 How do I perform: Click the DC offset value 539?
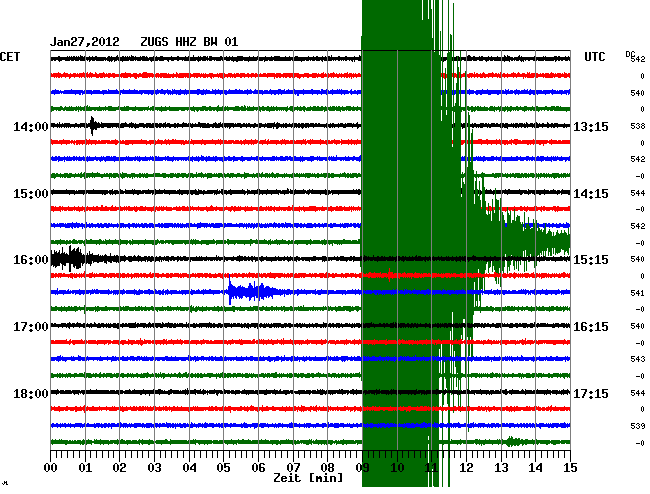[638, 426]
